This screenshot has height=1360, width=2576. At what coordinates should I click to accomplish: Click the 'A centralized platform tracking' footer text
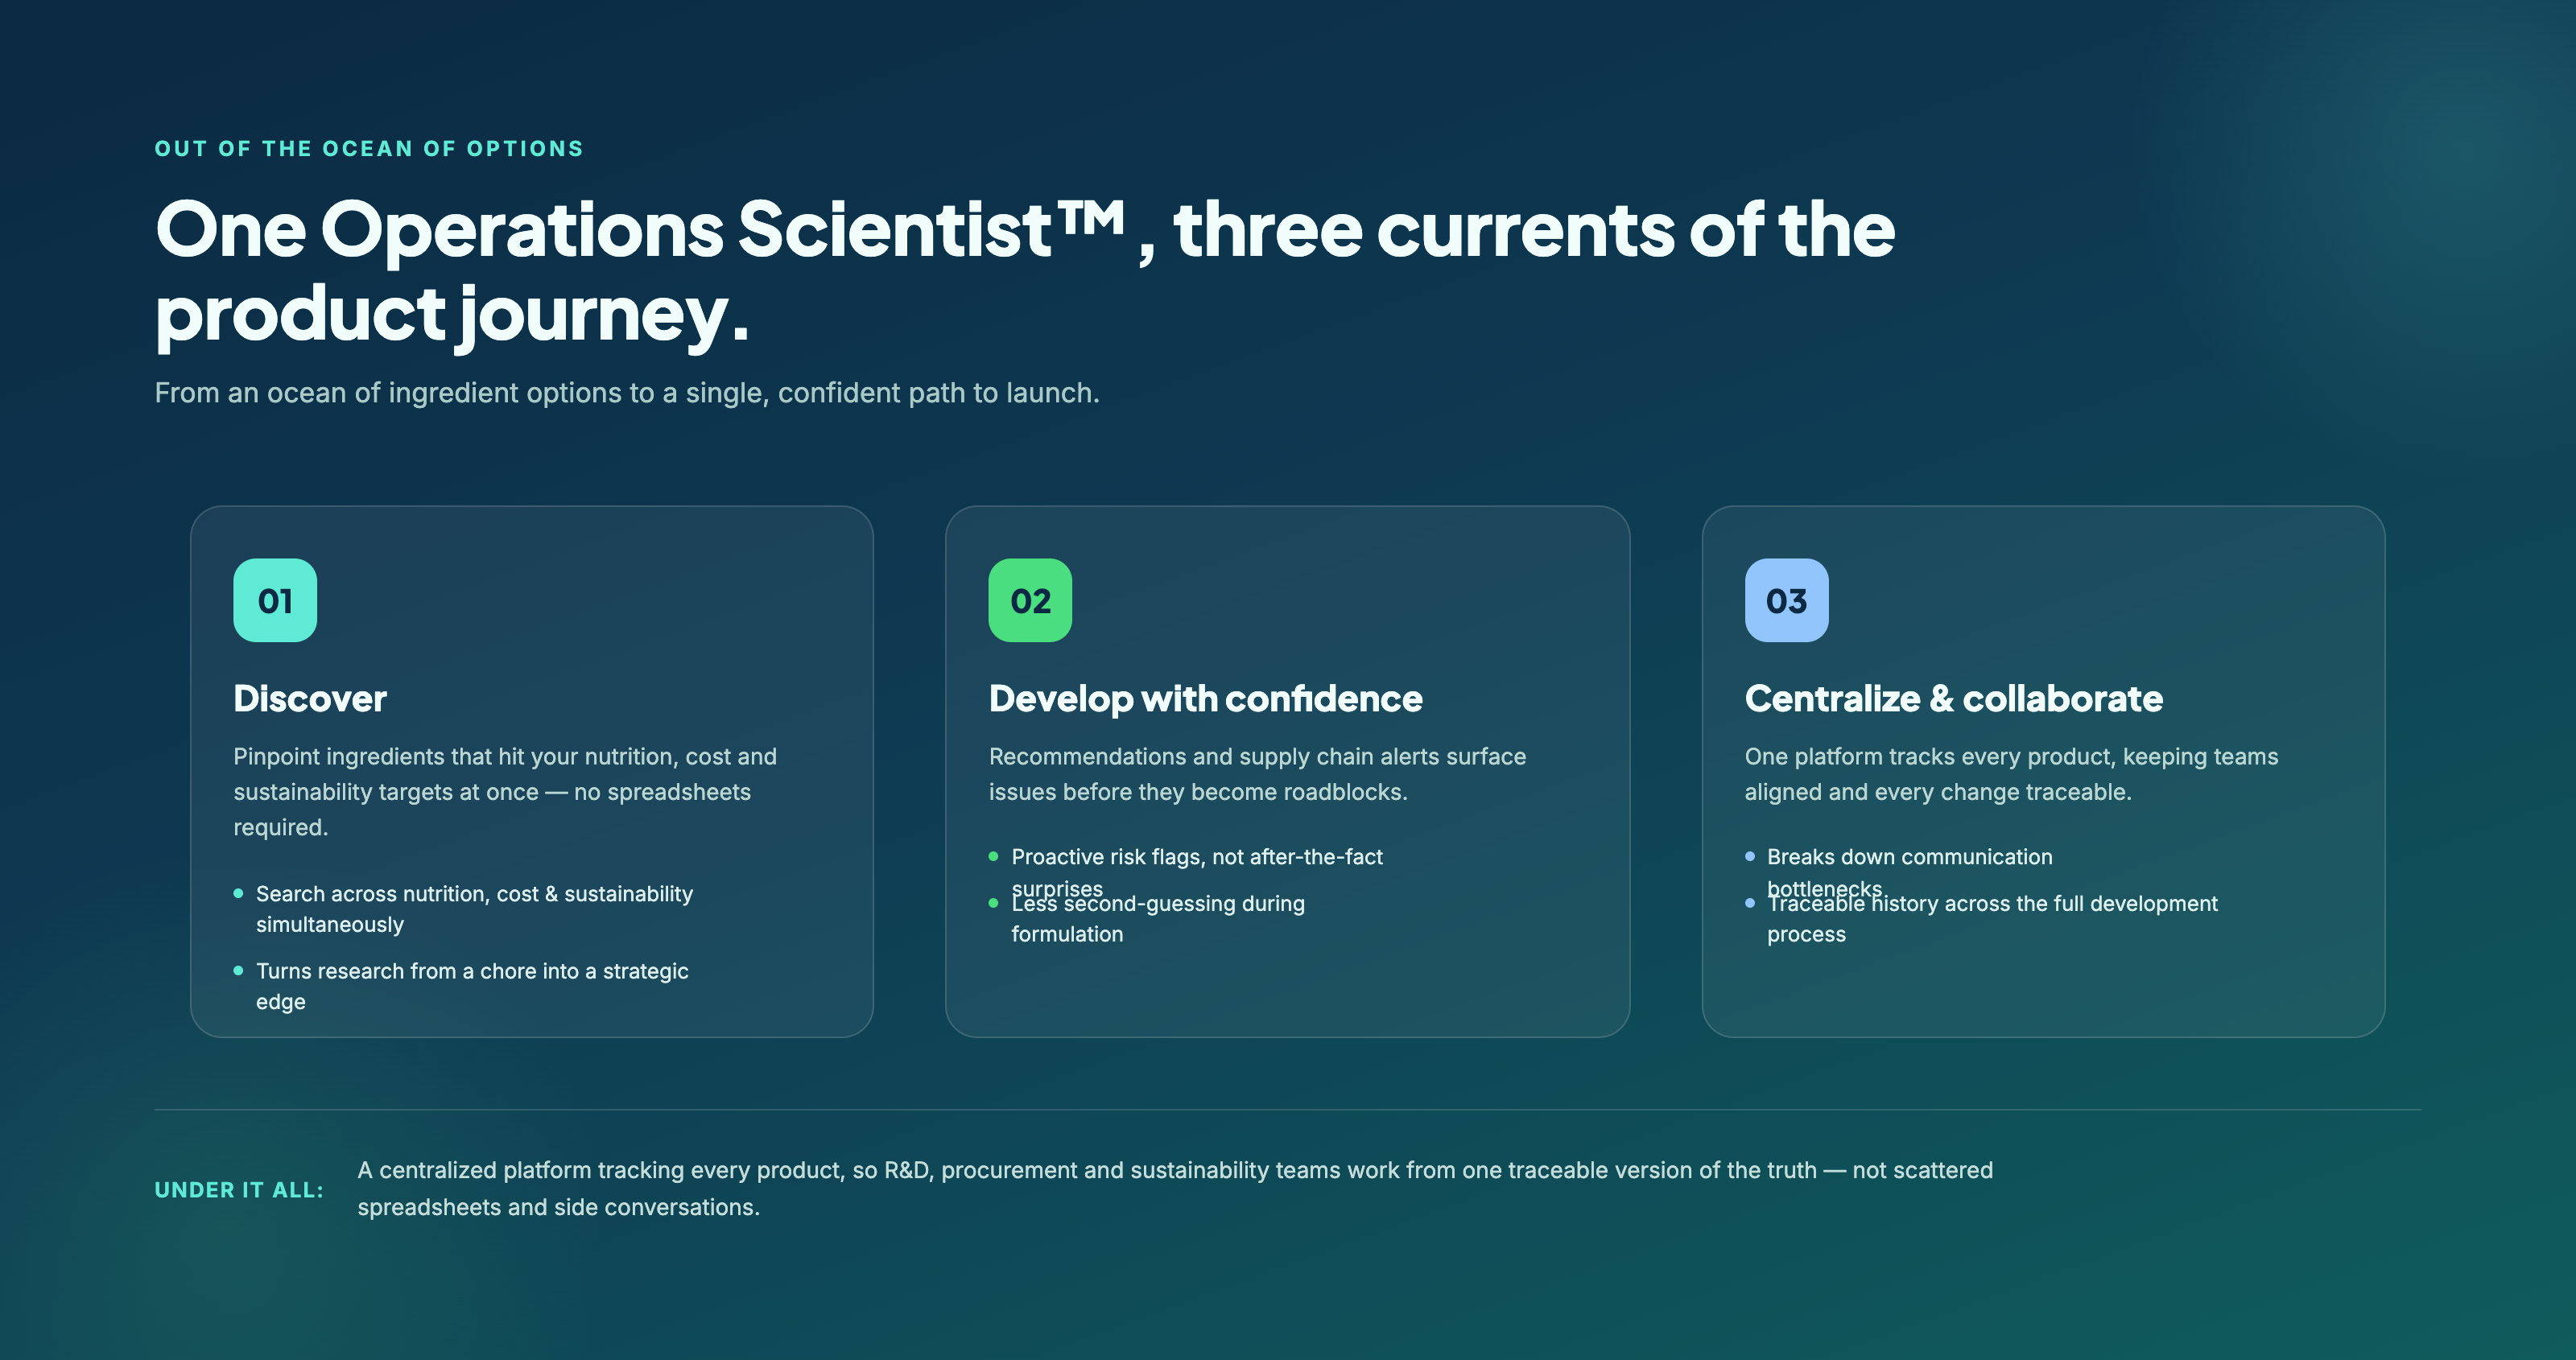[x=1175, y=1188]
